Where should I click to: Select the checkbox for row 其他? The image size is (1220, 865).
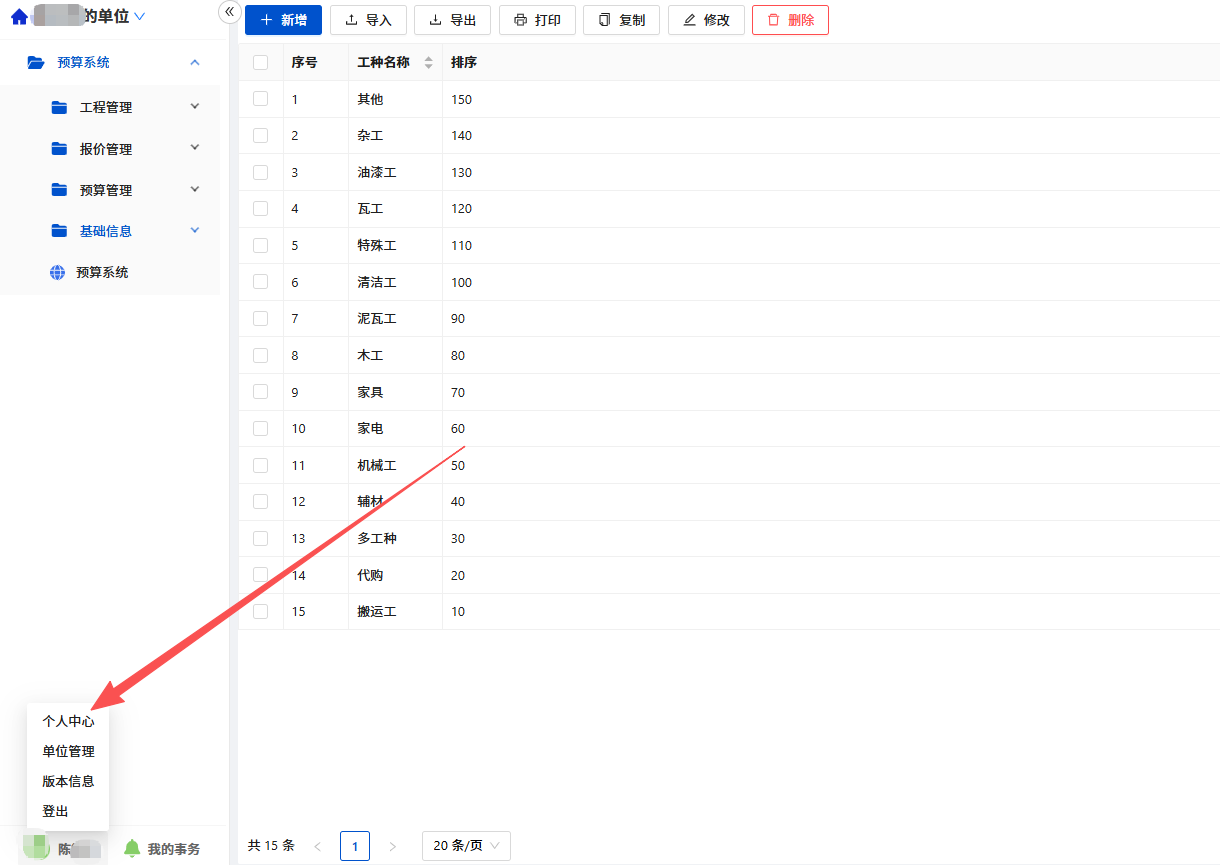261,99
